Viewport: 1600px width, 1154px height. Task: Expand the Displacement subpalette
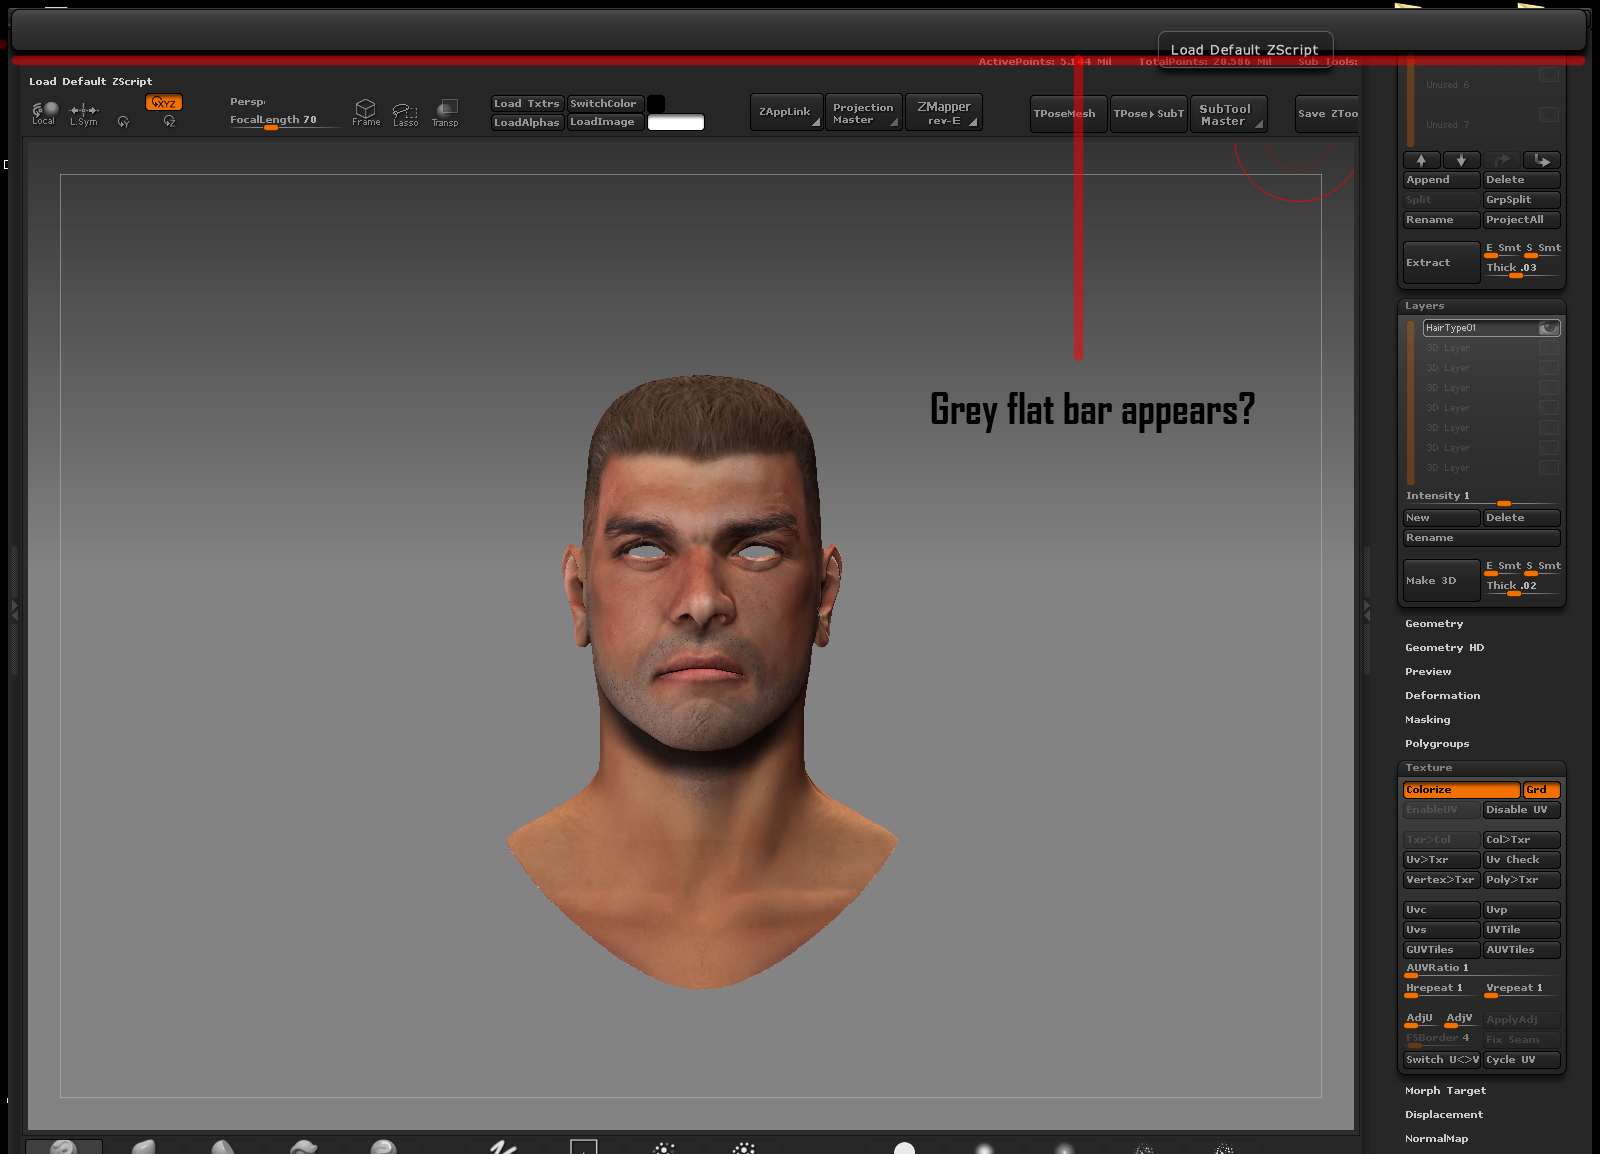[x=1444, y=1115]
